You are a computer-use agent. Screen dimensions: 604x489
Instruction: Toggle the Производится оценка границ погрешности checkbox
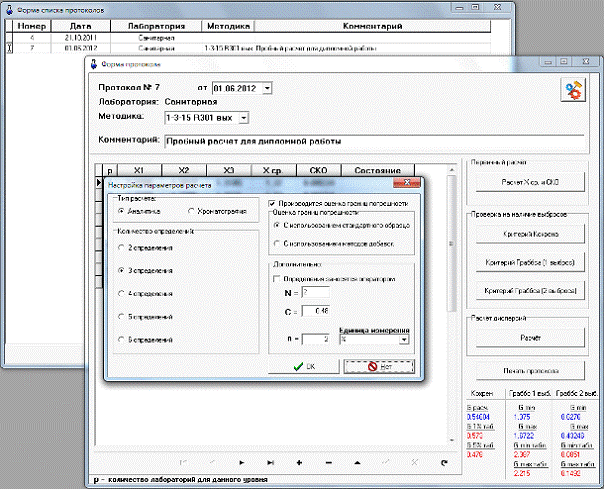[273, 202]
